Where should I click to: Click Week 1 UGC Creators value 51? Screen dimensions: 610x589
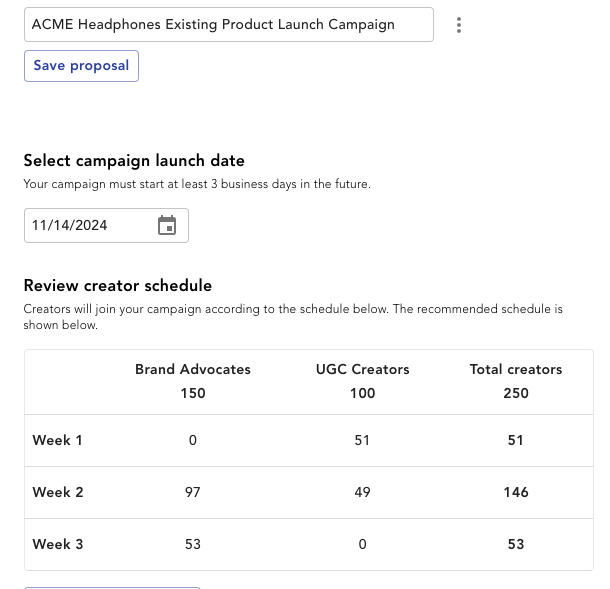tap(362, 440)
